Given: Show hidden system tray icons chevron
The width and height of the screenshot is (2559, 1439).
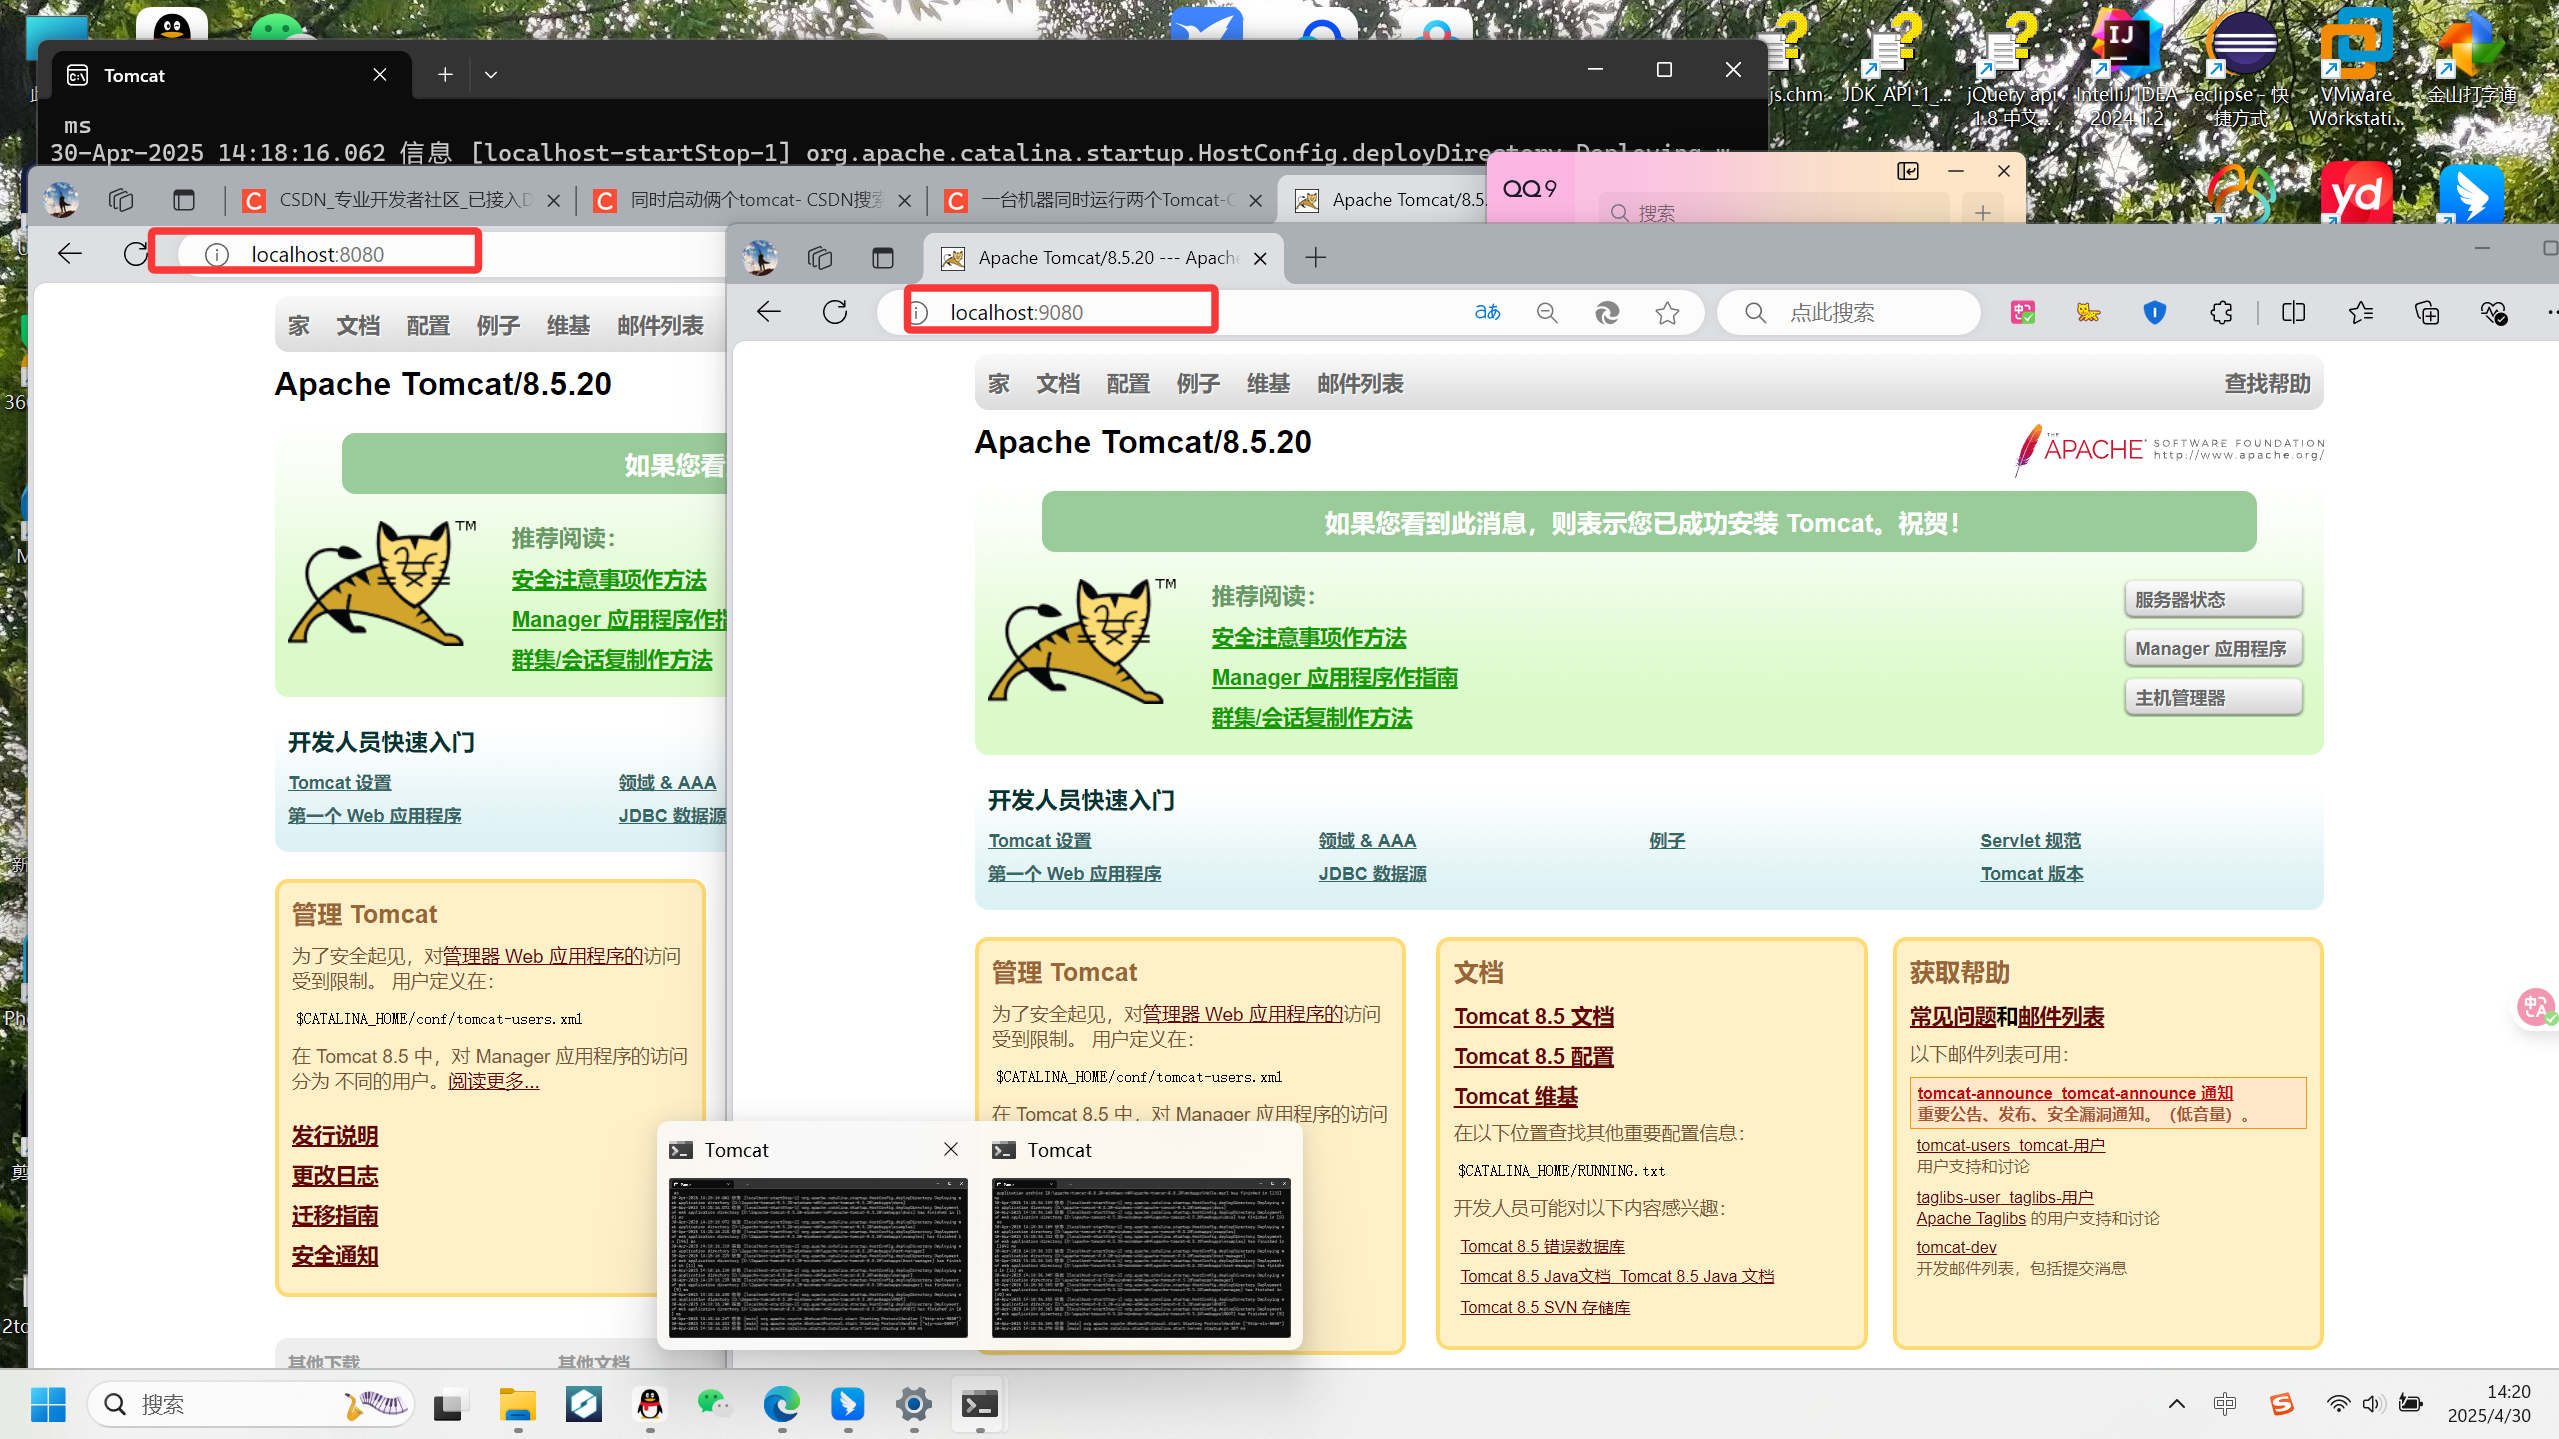Looking at the screenshot, I should (x=2176, y=1404).
